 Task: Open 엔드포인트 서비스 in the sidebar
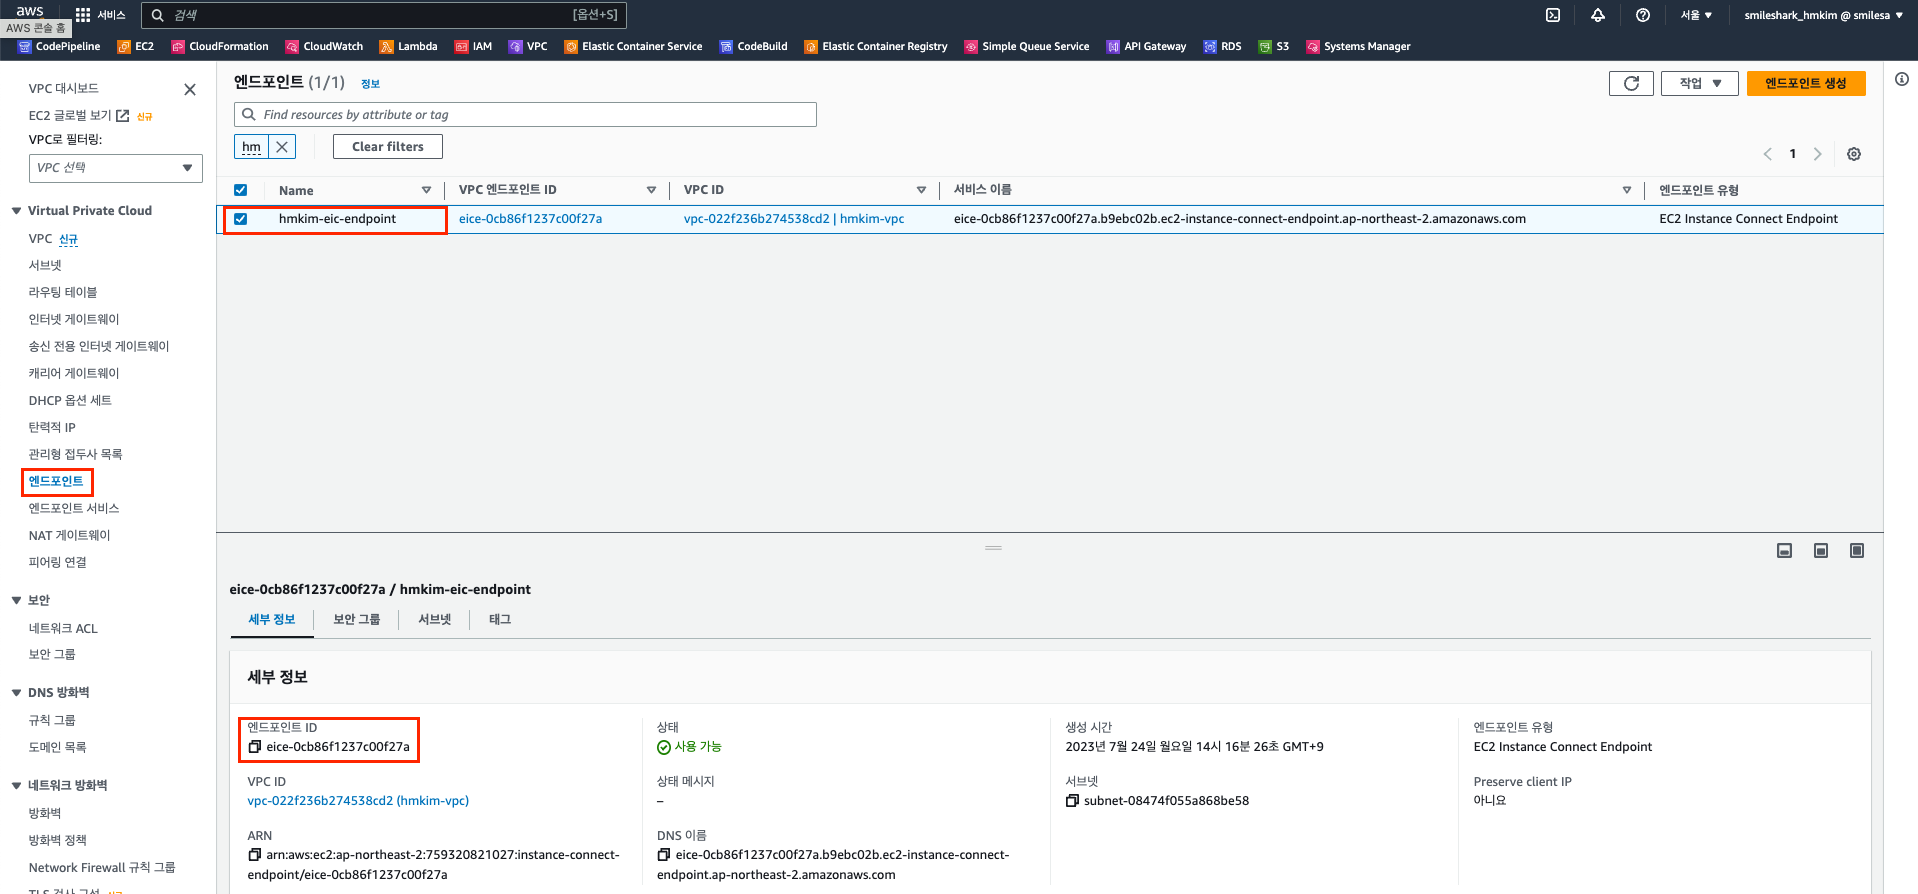pyautogui.click(x=74, y=509)
